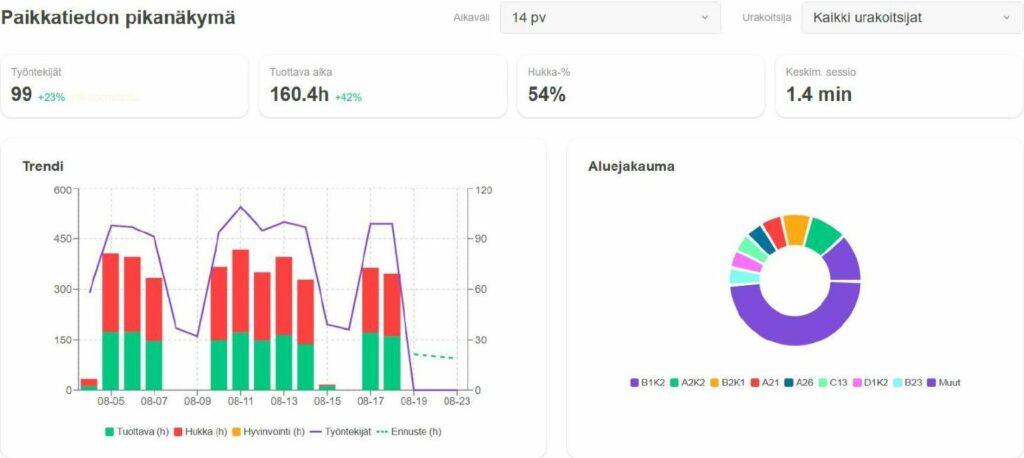The width and height of the screenshot is (1024, 458).
Task: Open the Aikaväli 14 pv dropdown
Action: coord(610,18)
